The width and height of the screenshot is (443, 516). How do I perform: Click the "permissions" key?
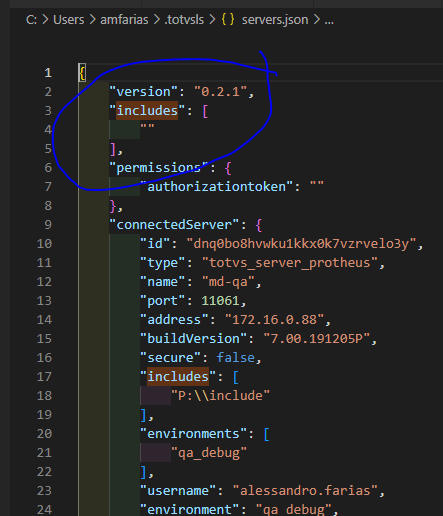159,168
